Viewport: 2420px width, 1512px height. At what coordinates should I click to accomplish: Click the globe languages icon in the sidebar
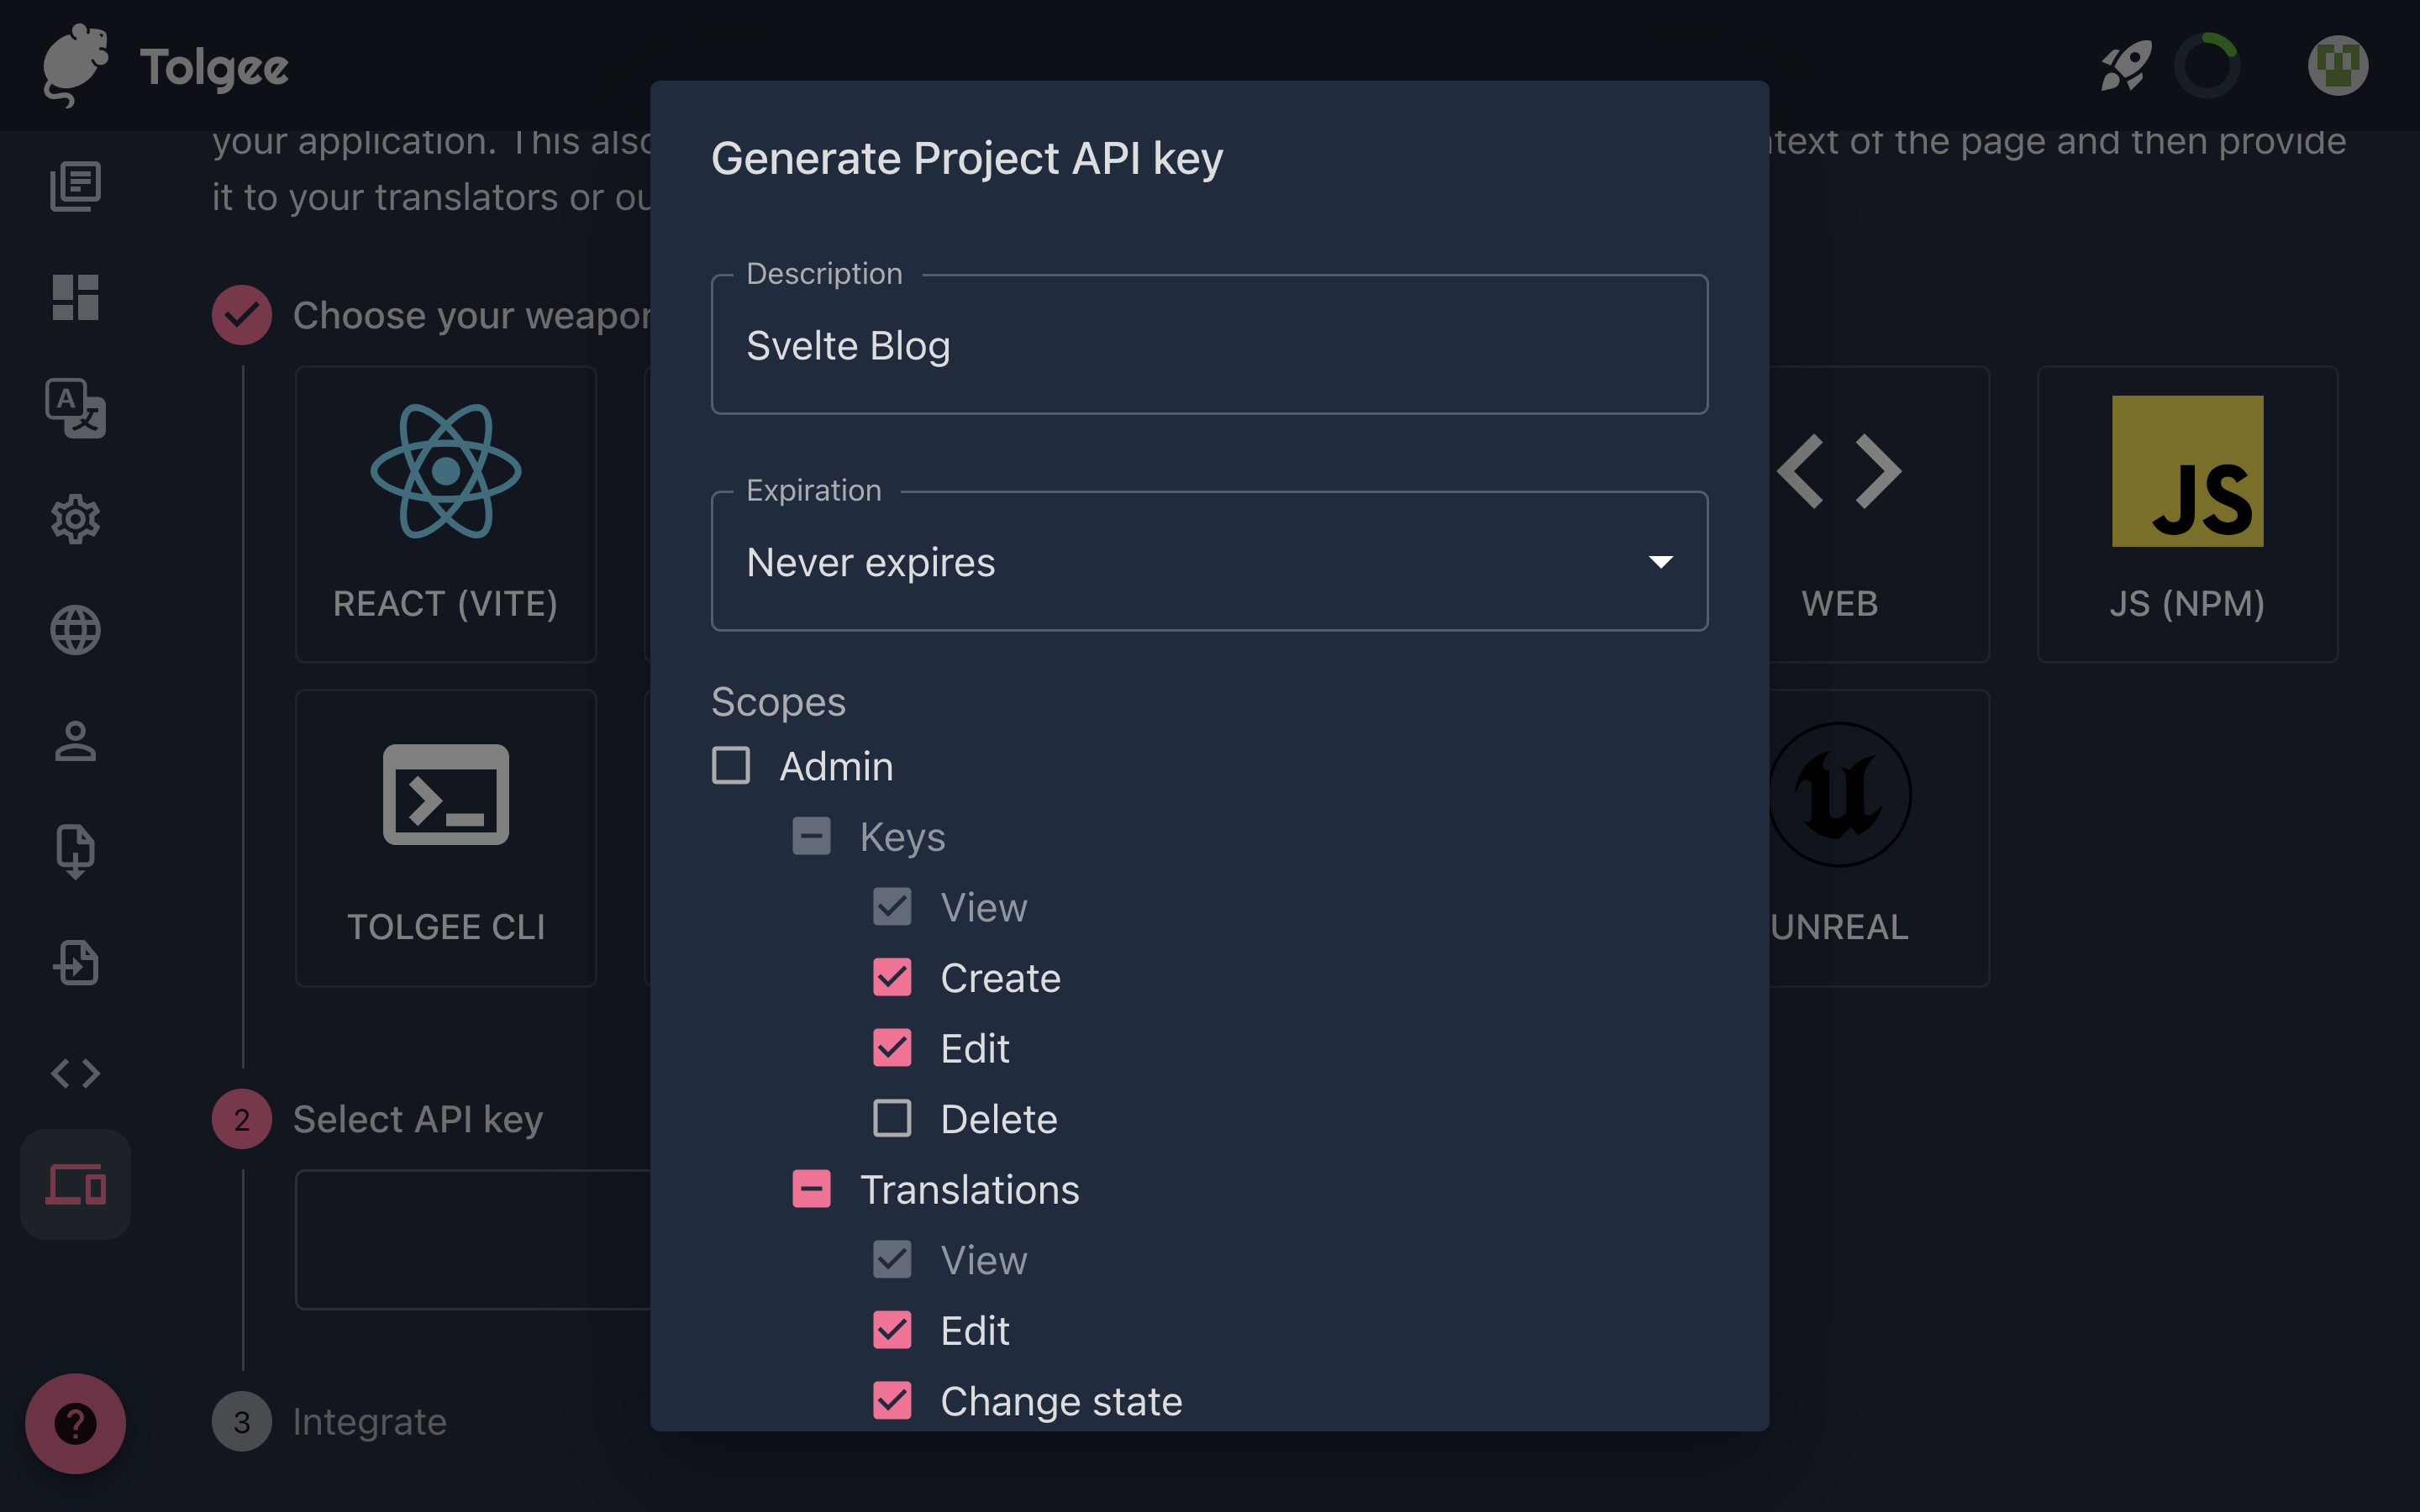click(75, 630)
